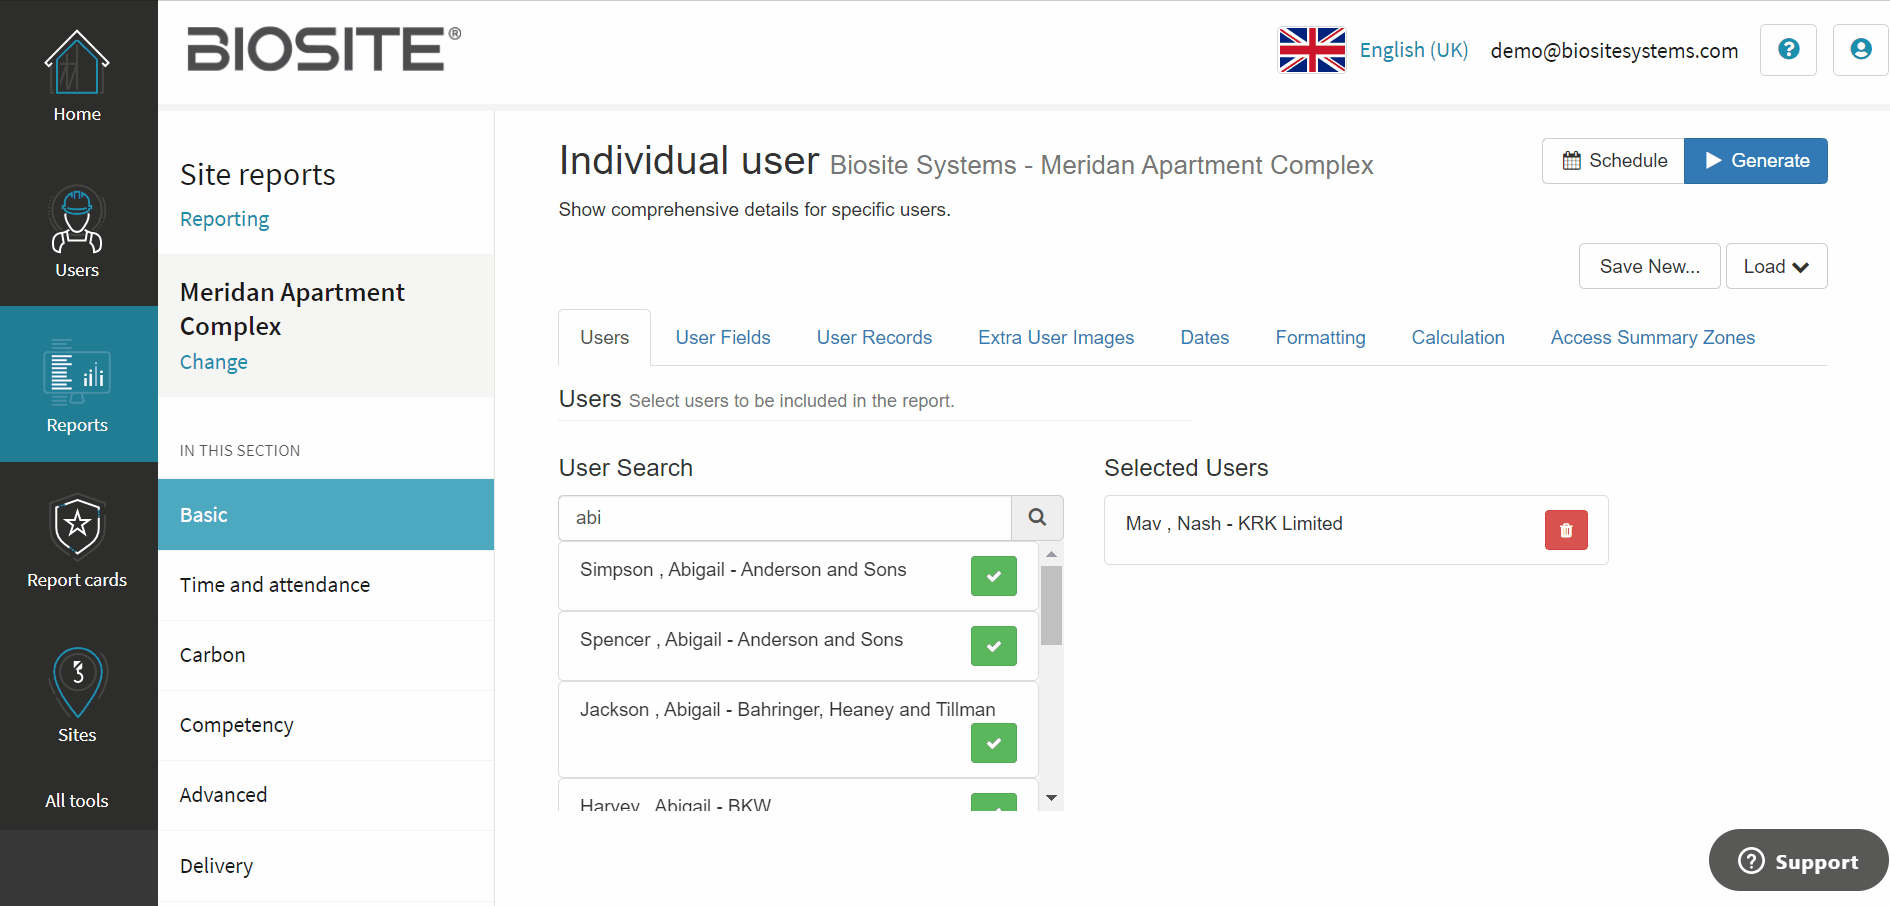
Task: Switch to the User Fields tab
Action: point(723,338)
